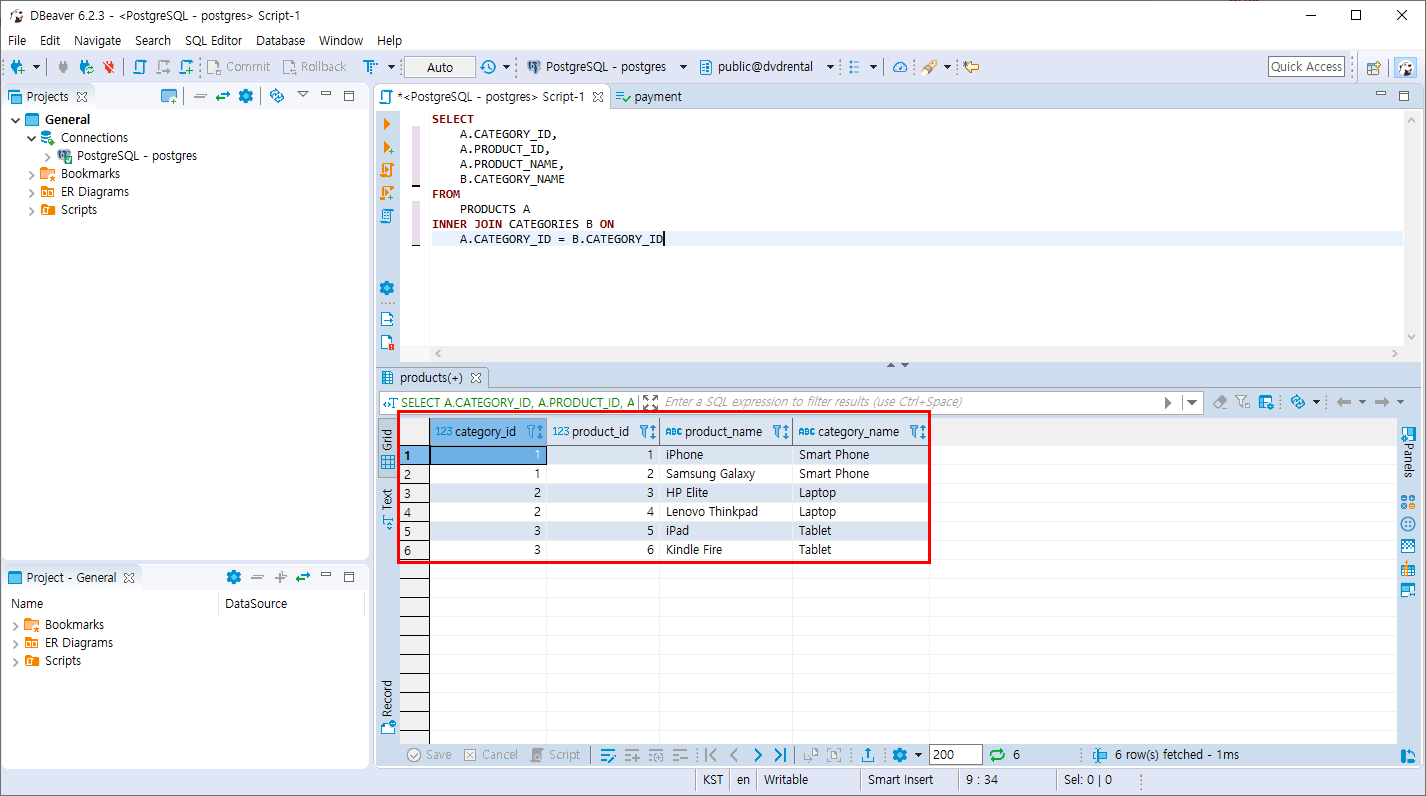Click Execute SQL statement orange arrow
1426x796 pixels.
387,124
